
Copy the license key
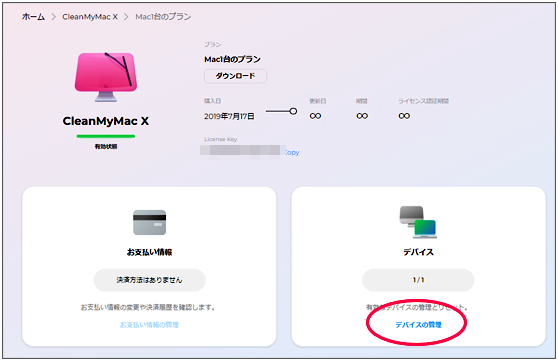pos(292,152)
